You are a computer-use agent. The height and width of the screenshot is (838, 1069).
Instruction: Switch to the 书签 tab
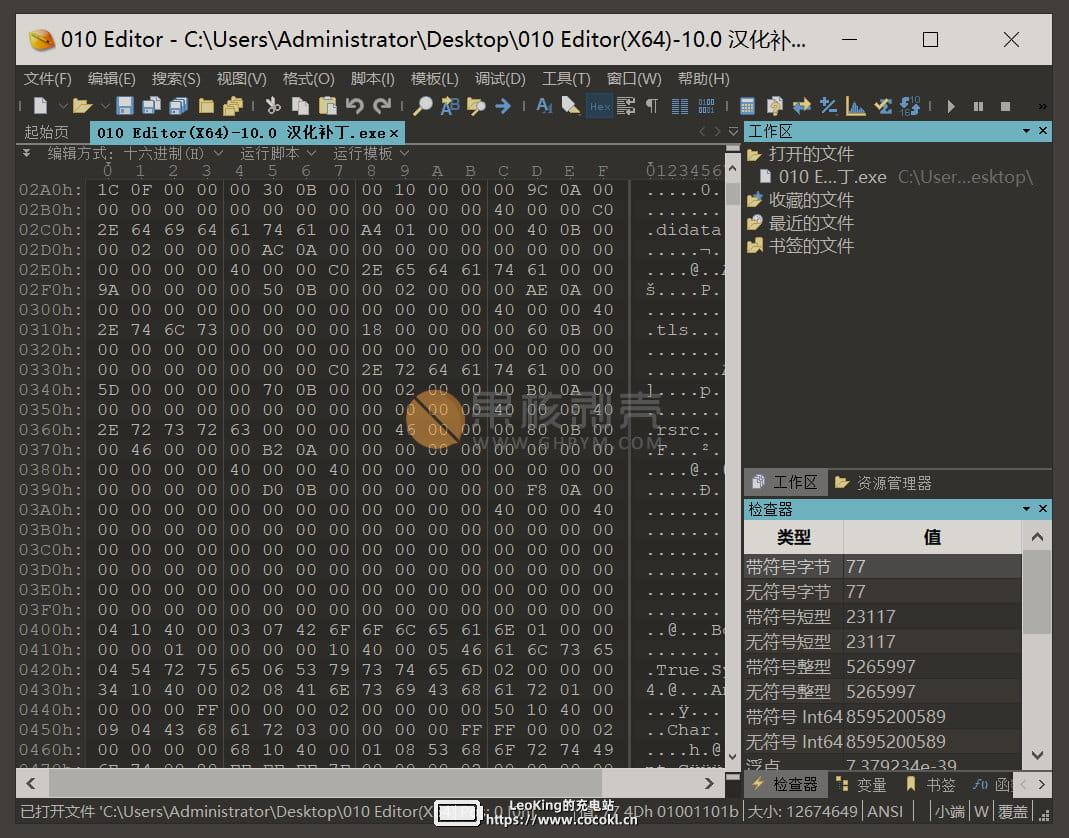click(x=931, y=785)
